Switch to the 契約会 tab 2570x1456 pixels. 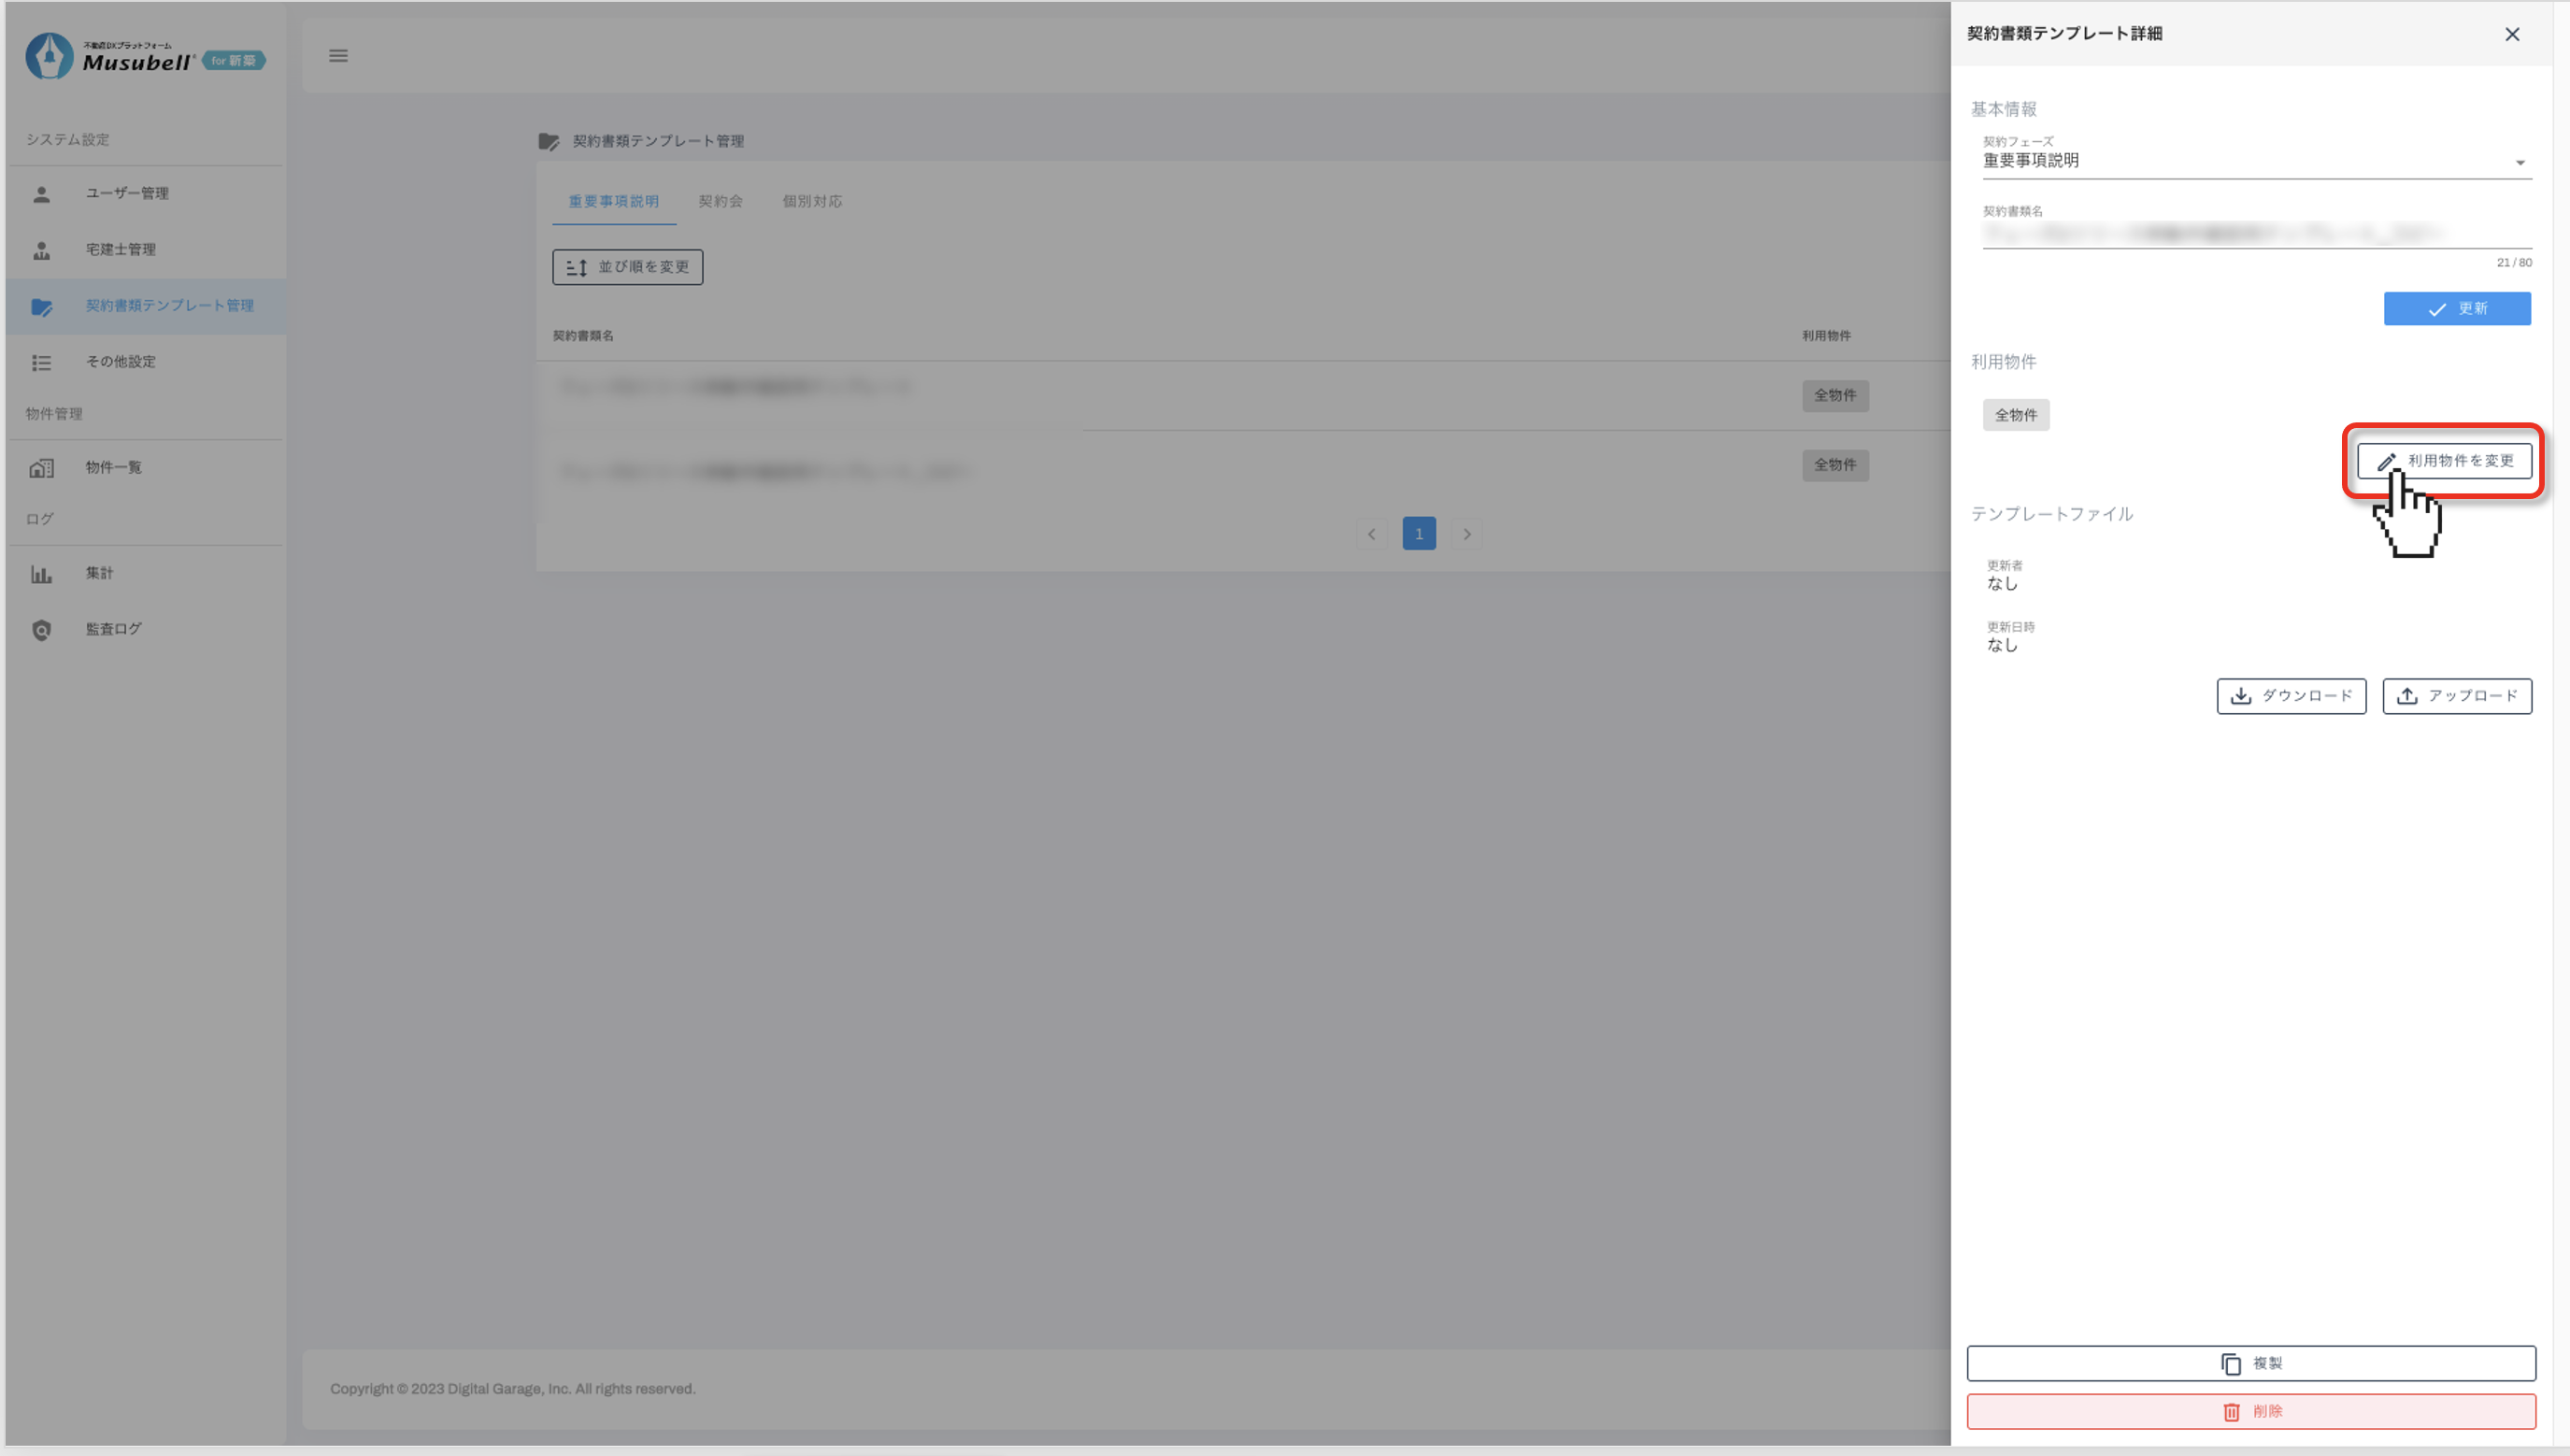720,201
